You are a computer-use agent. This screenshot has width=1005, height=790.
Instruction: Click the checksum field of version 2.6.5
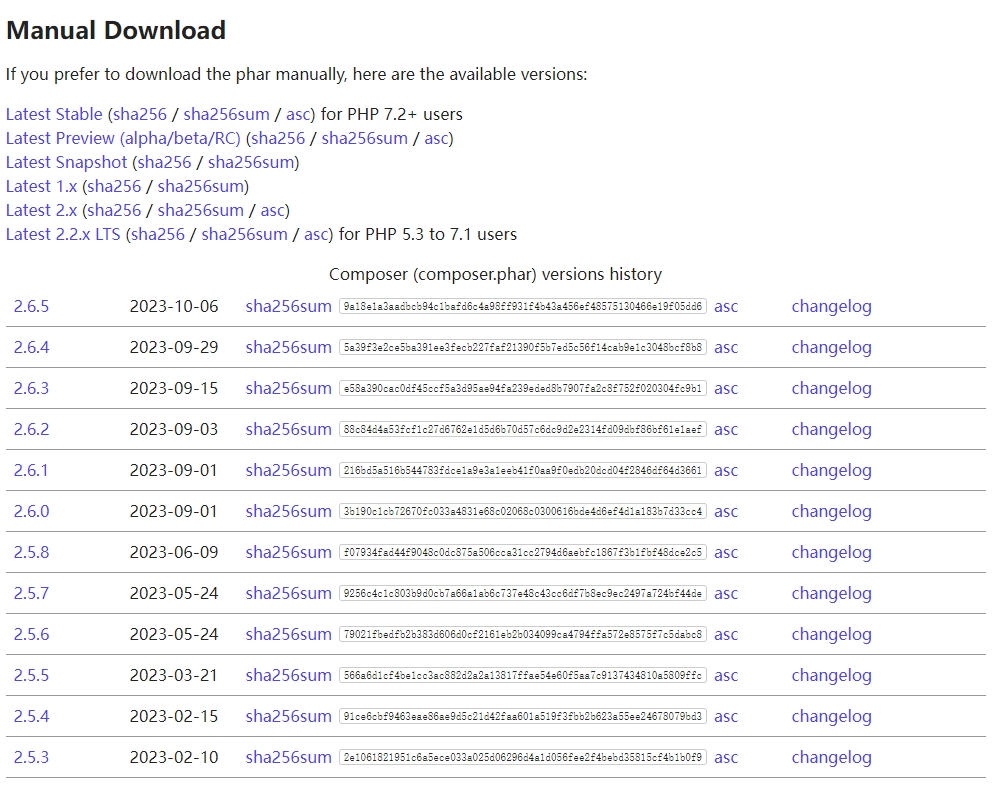(523, 306)
